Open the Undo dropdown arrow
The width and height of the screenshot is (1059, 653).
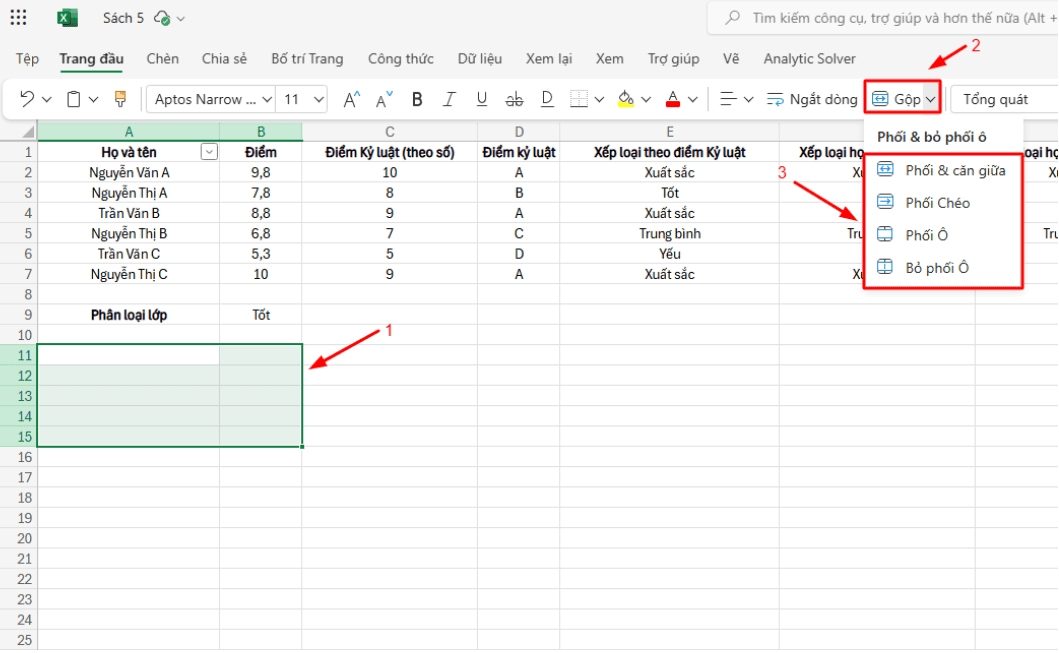(x=47, y=100)
